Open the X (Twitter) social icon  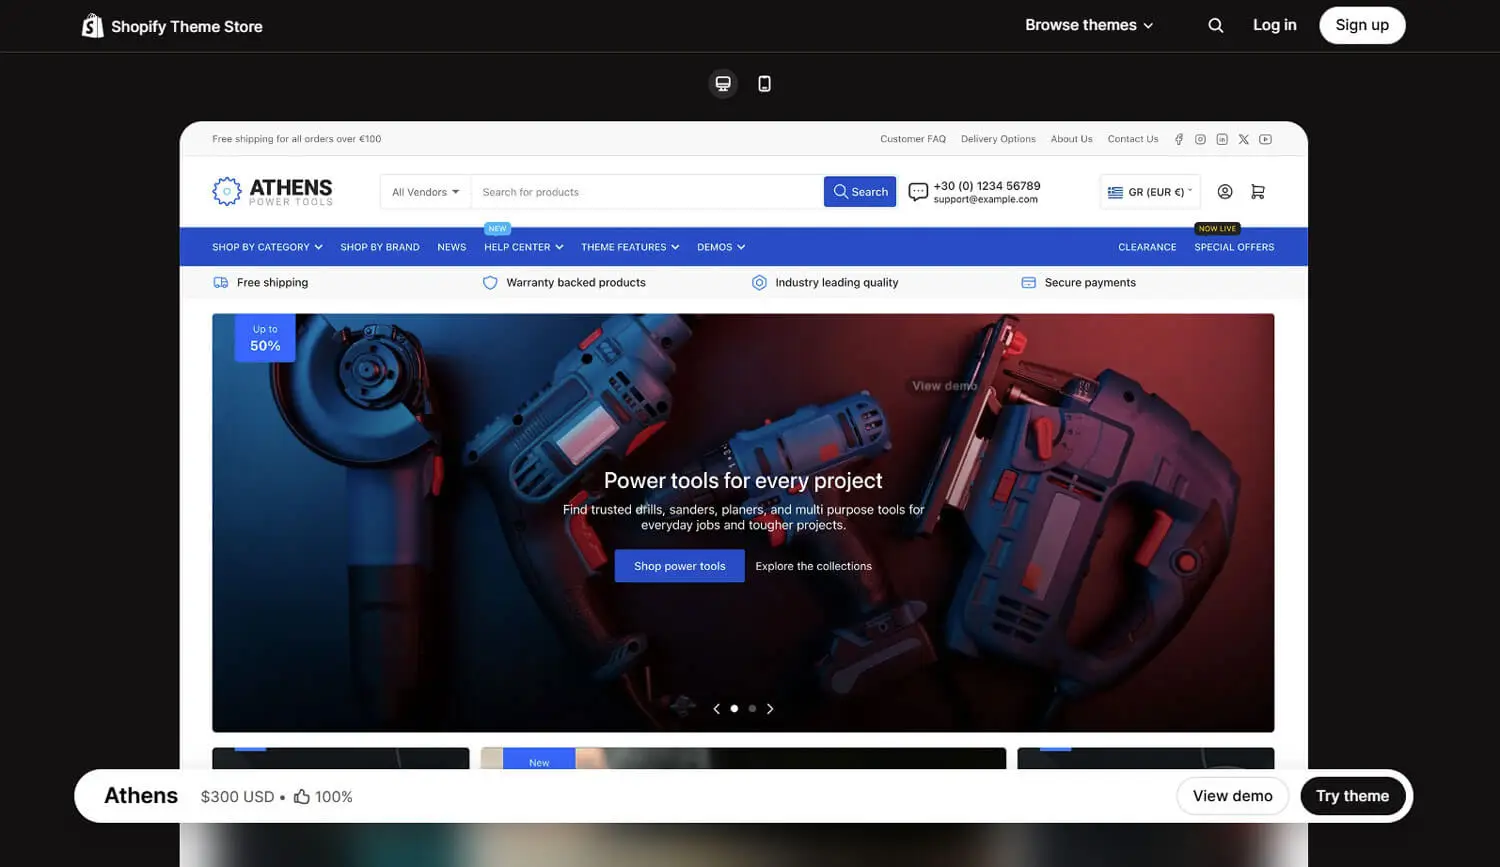tap(1243, 140)
